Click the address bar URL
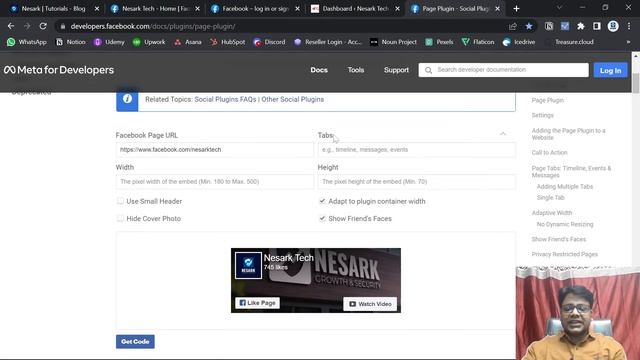The image size is (640, 360). pyautogui.click(x=153, y=27)
